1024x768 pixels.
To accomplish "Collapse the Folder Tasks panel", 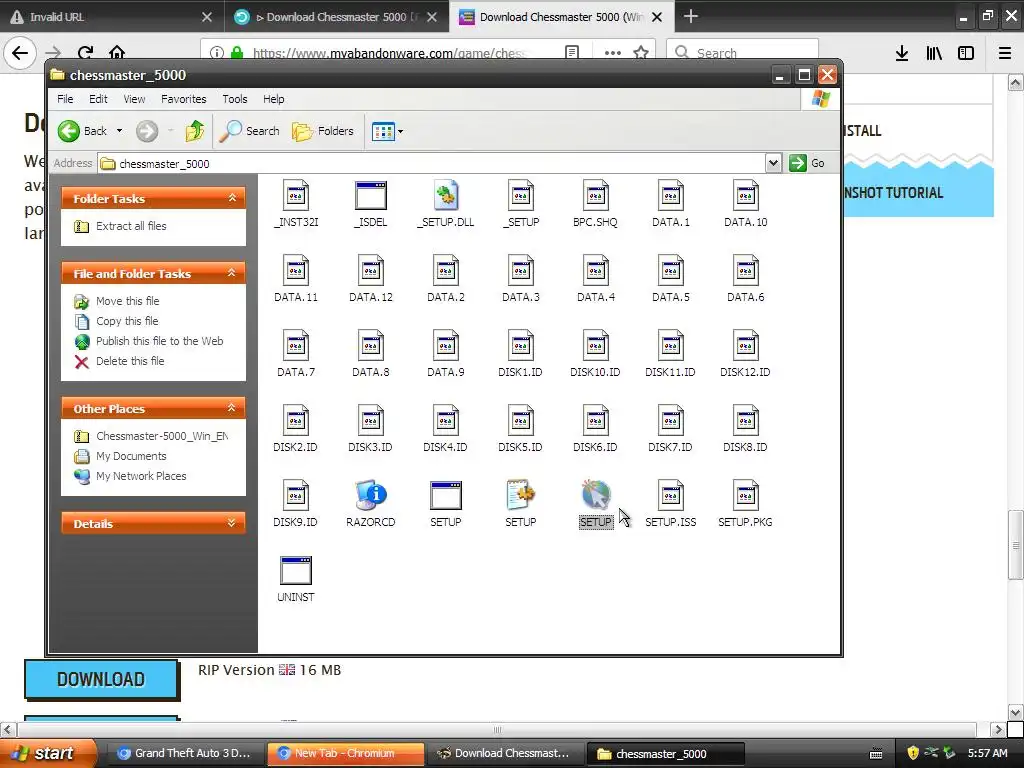I will coord(232,198).
